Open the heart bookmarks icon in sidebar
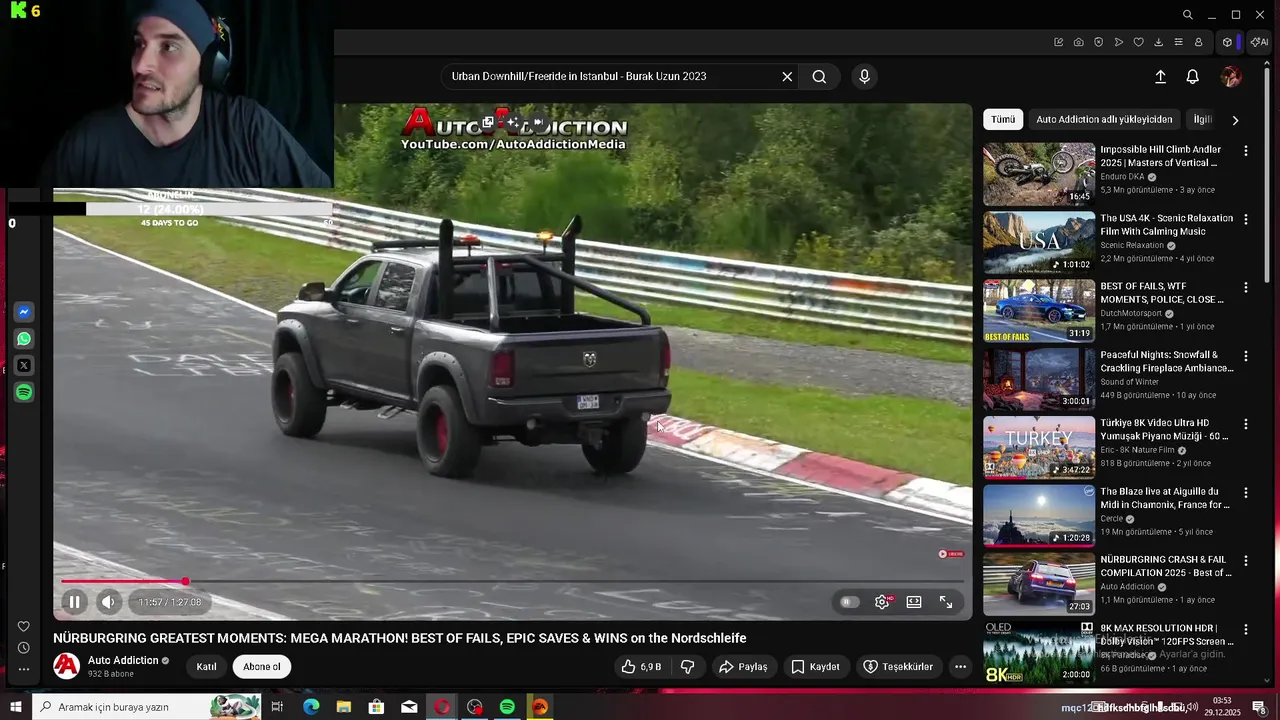Viewport: 1280px width, 720px height. [x=24, y=627]
